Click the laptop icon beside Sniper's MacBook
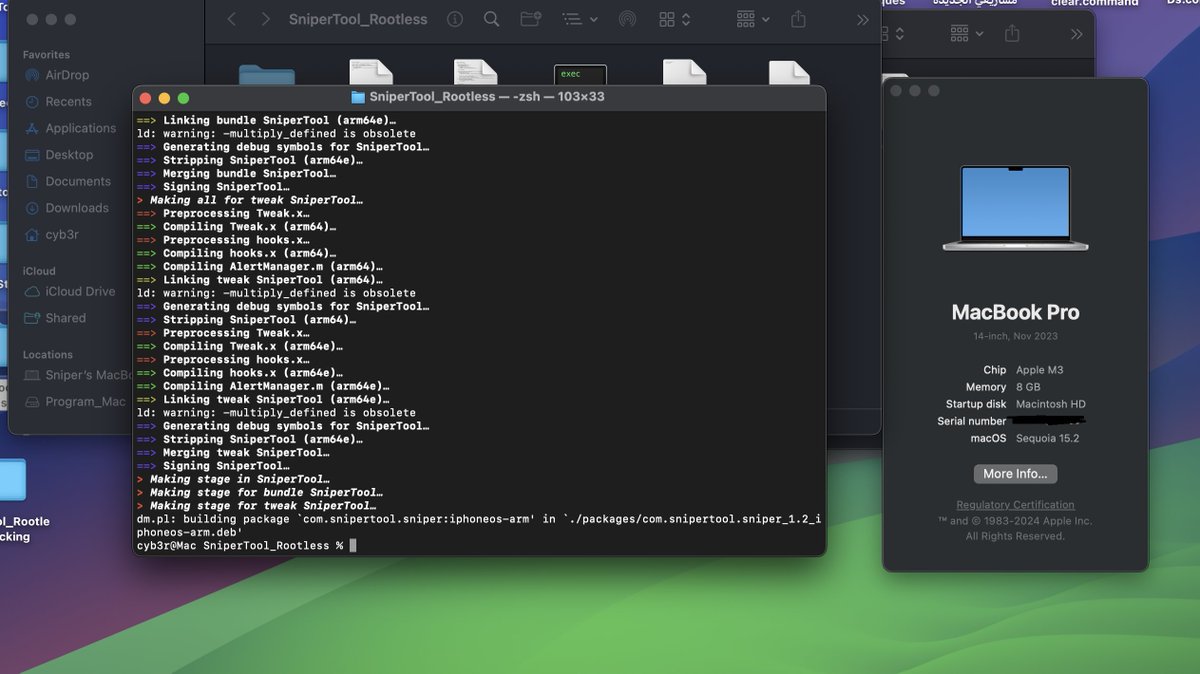 click(31, 375)
